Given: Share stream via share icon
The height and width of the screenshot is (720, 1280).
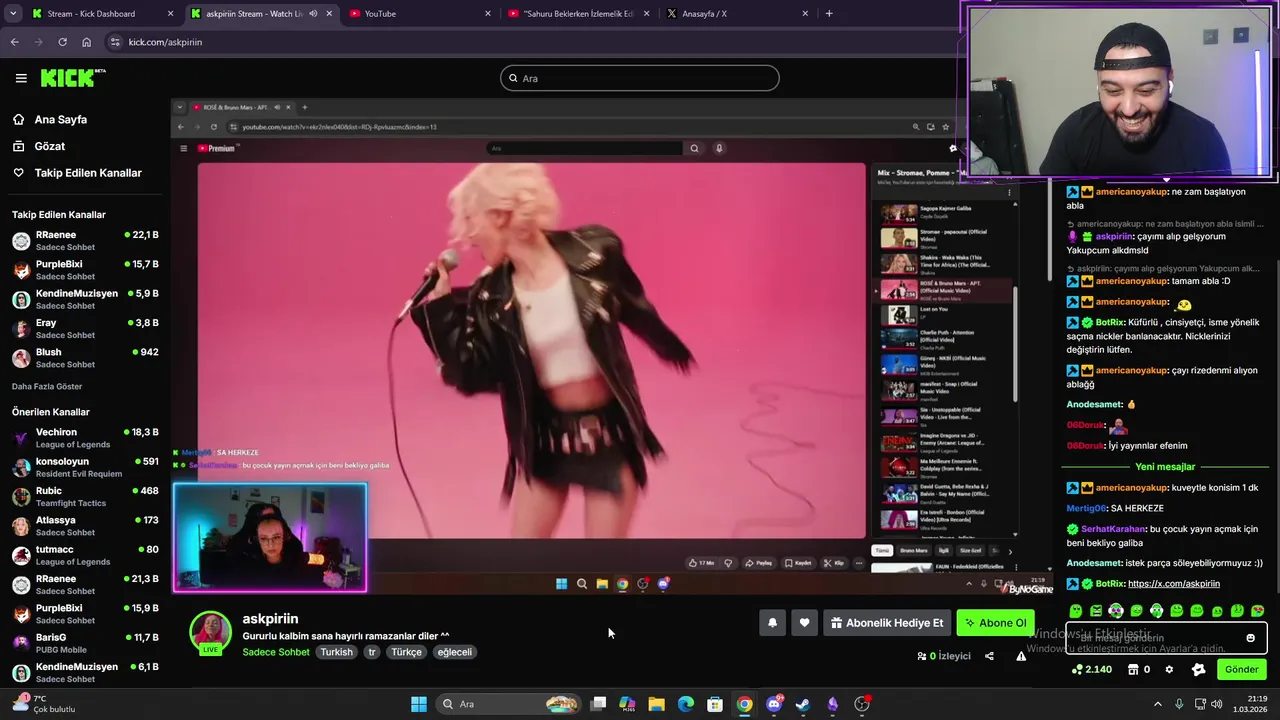Looking at the screenshot, I should click(x=989, y=656).
